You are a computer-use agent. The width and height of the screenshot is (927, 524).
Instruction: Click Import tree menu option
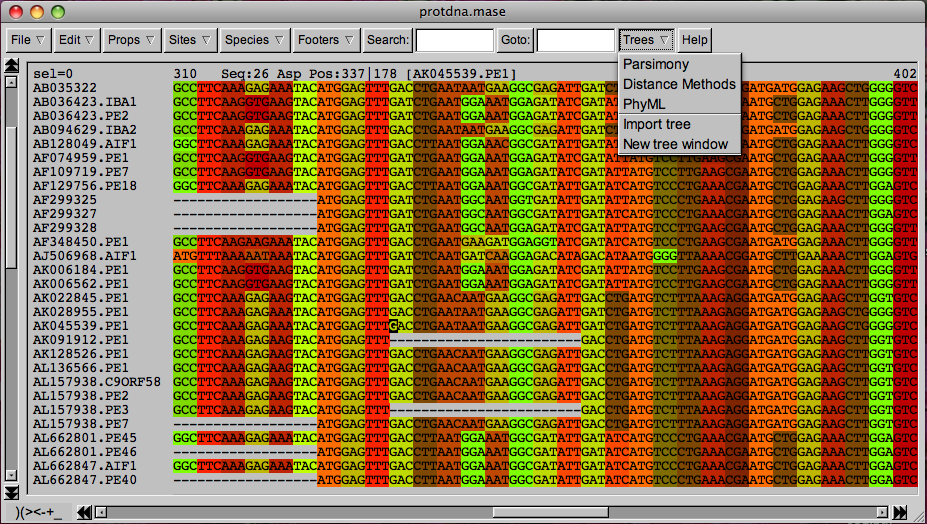[656, 124]
